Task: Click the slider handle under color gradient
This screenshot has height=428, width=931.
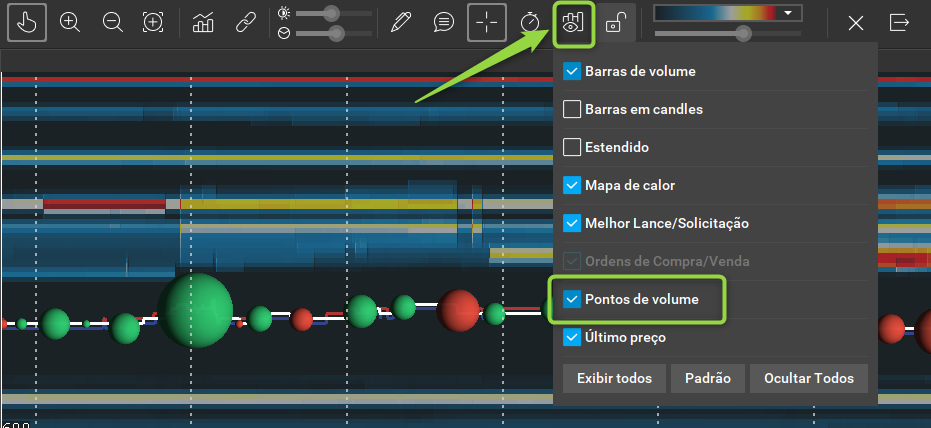Action: pyautogui.click(x=743, y=34)
